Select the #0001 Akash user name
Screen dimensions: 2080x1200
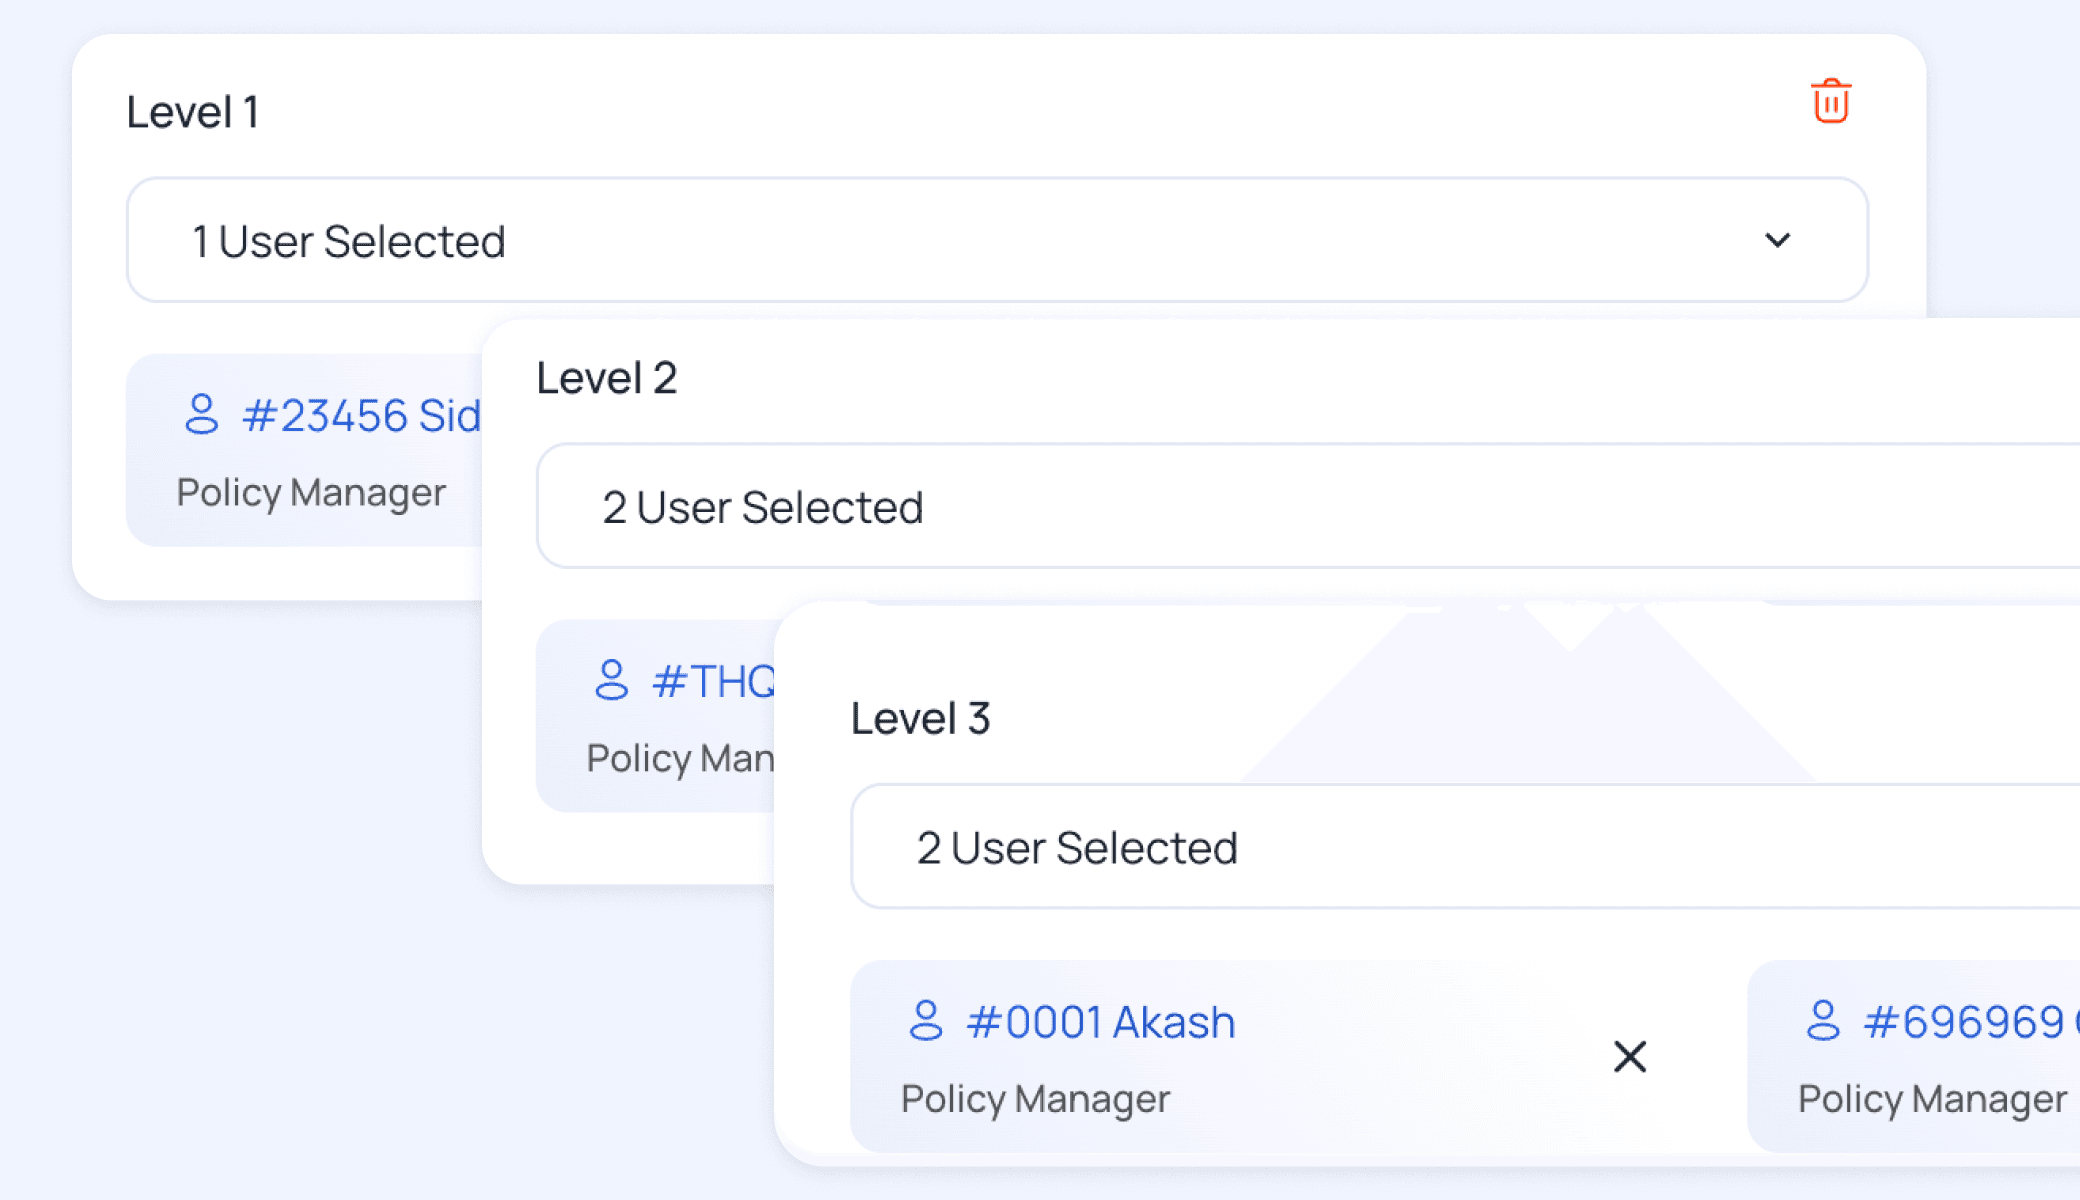point(1101,1022)
